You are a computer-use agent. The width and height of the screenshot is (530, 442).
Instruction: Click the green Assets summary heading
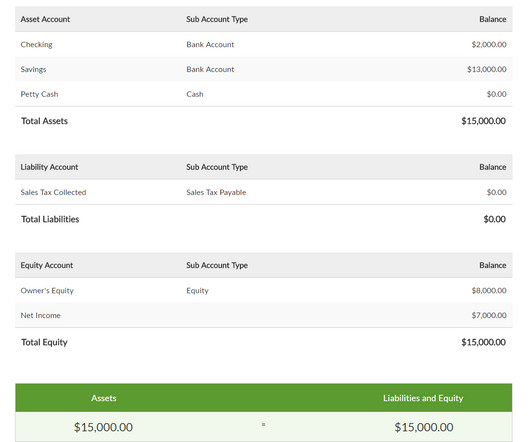(103, 398)
